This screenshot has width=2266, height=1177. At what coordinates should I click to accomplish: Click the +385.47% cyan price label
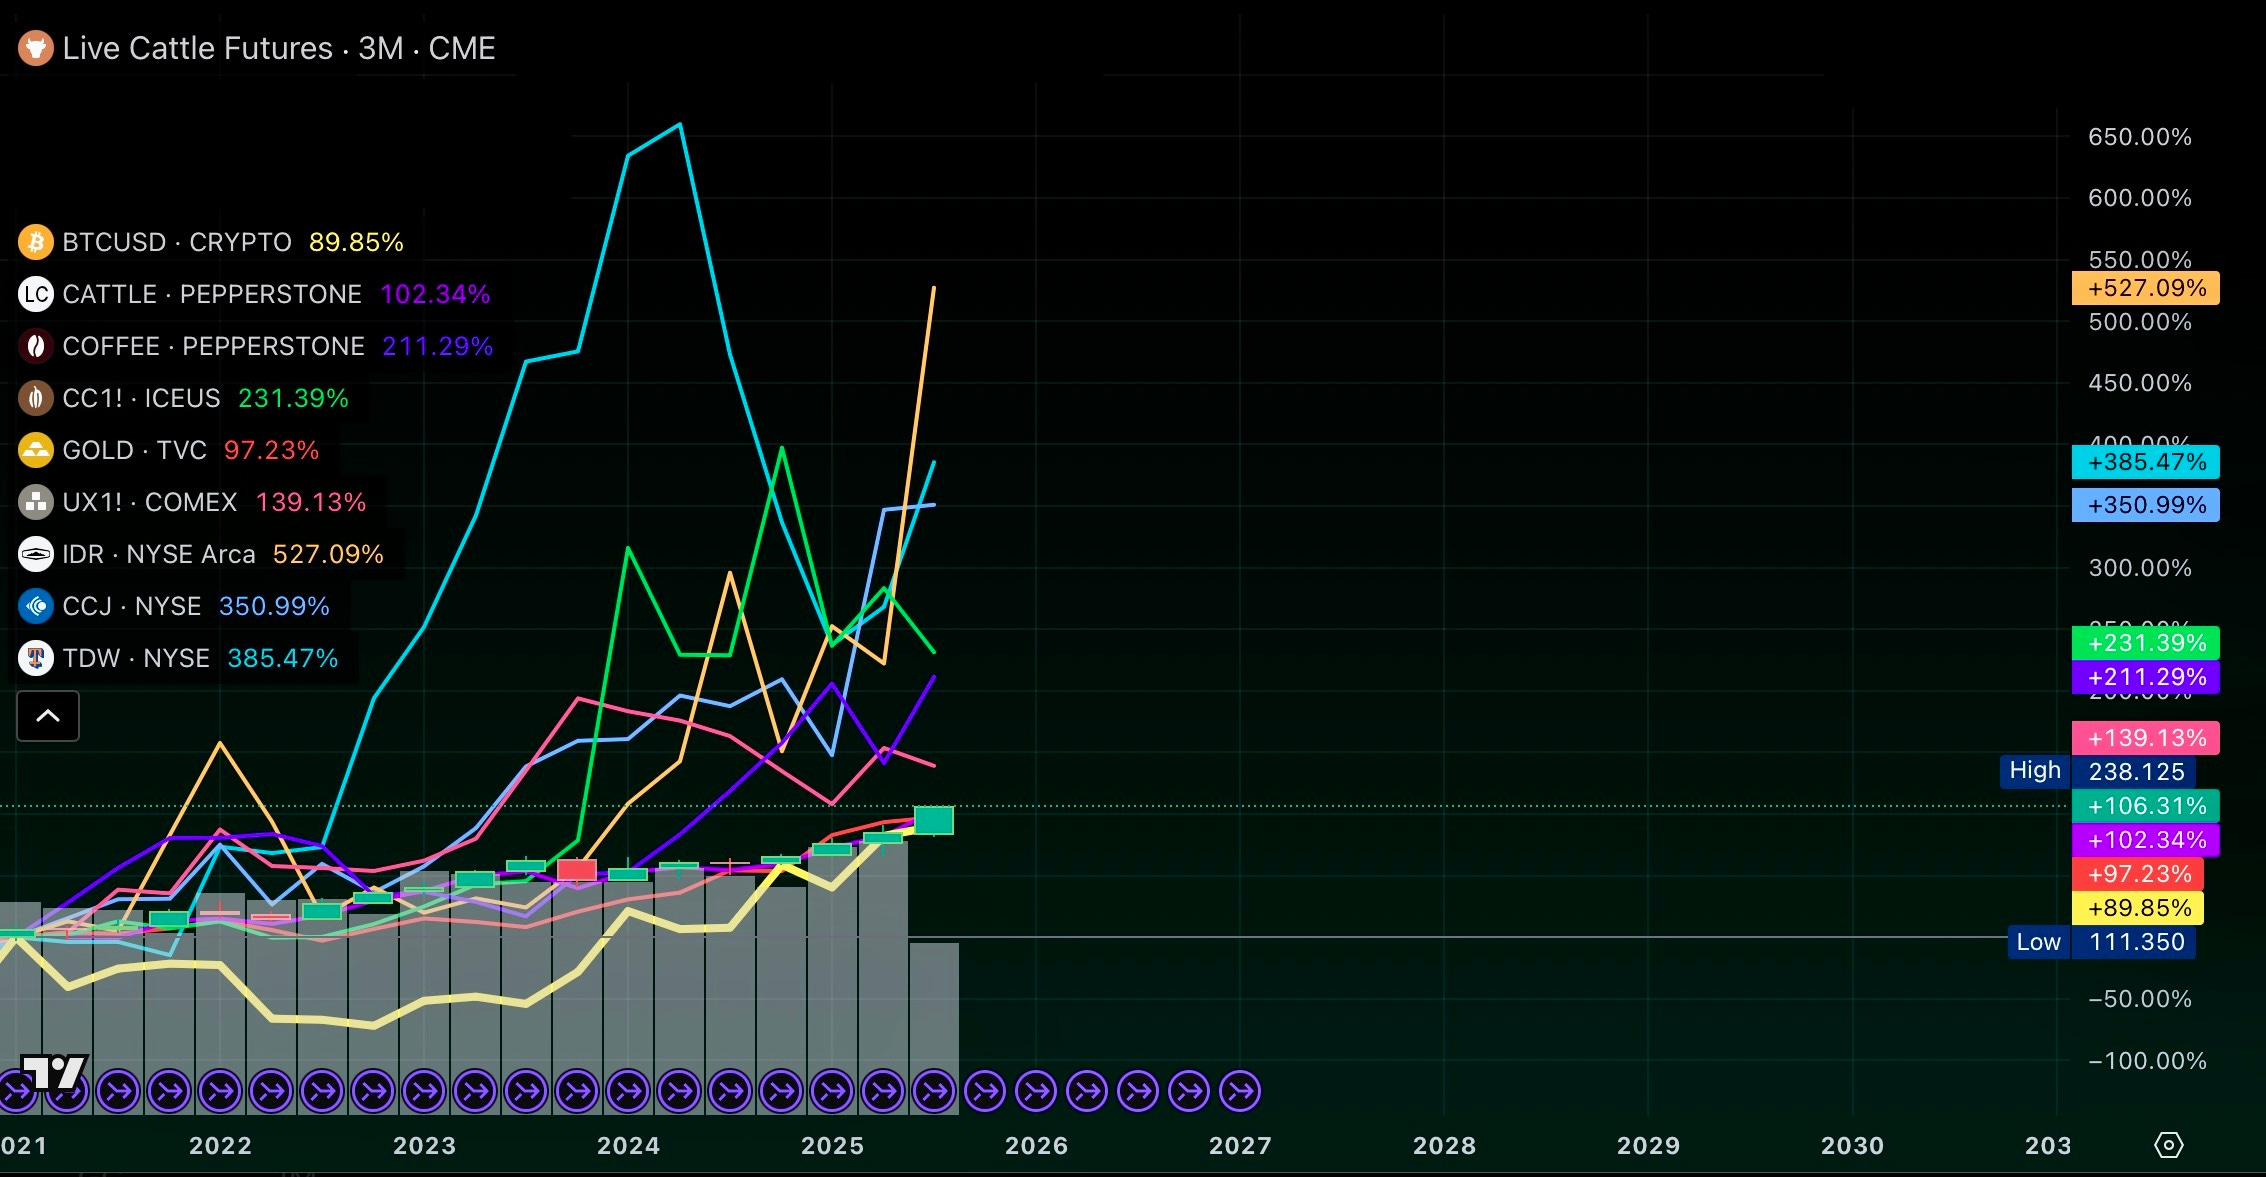(x=2146, y=462)
